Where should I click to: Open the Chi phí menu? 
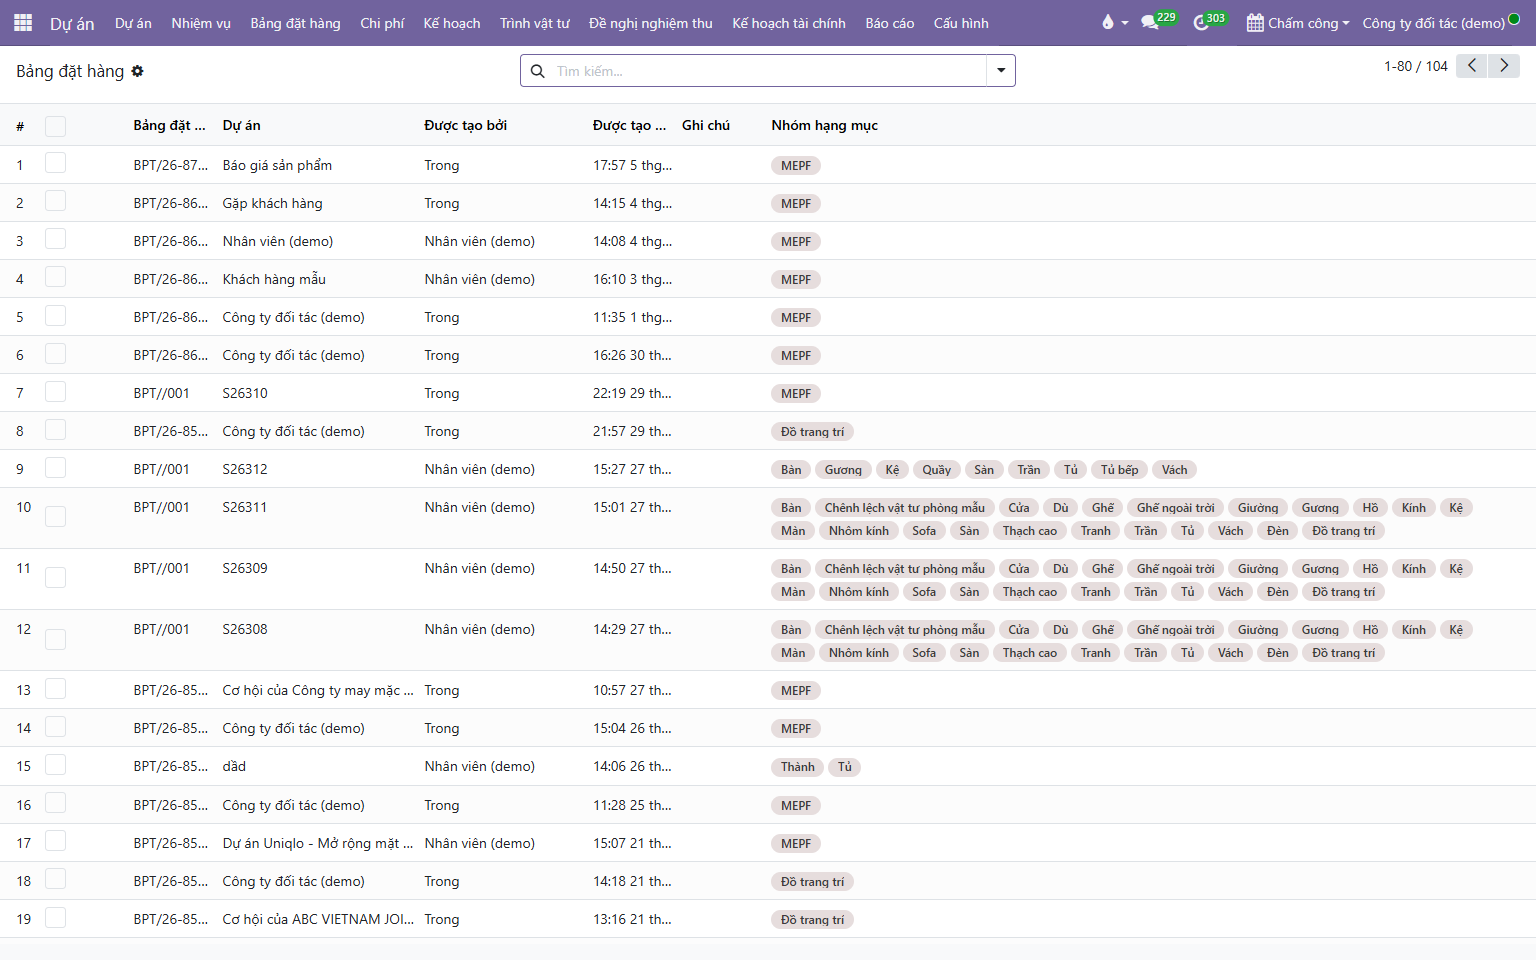(382, 23)
